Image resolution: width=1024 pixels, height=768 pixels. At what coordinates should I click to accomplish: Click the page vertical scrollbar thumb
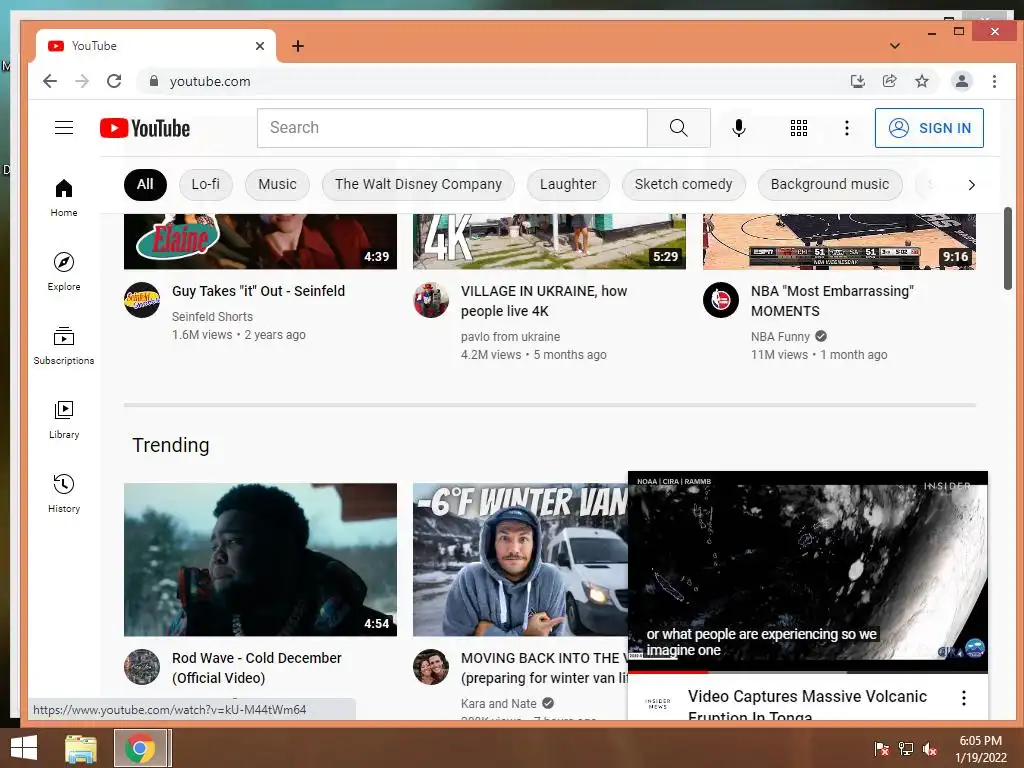[1008, 249]
